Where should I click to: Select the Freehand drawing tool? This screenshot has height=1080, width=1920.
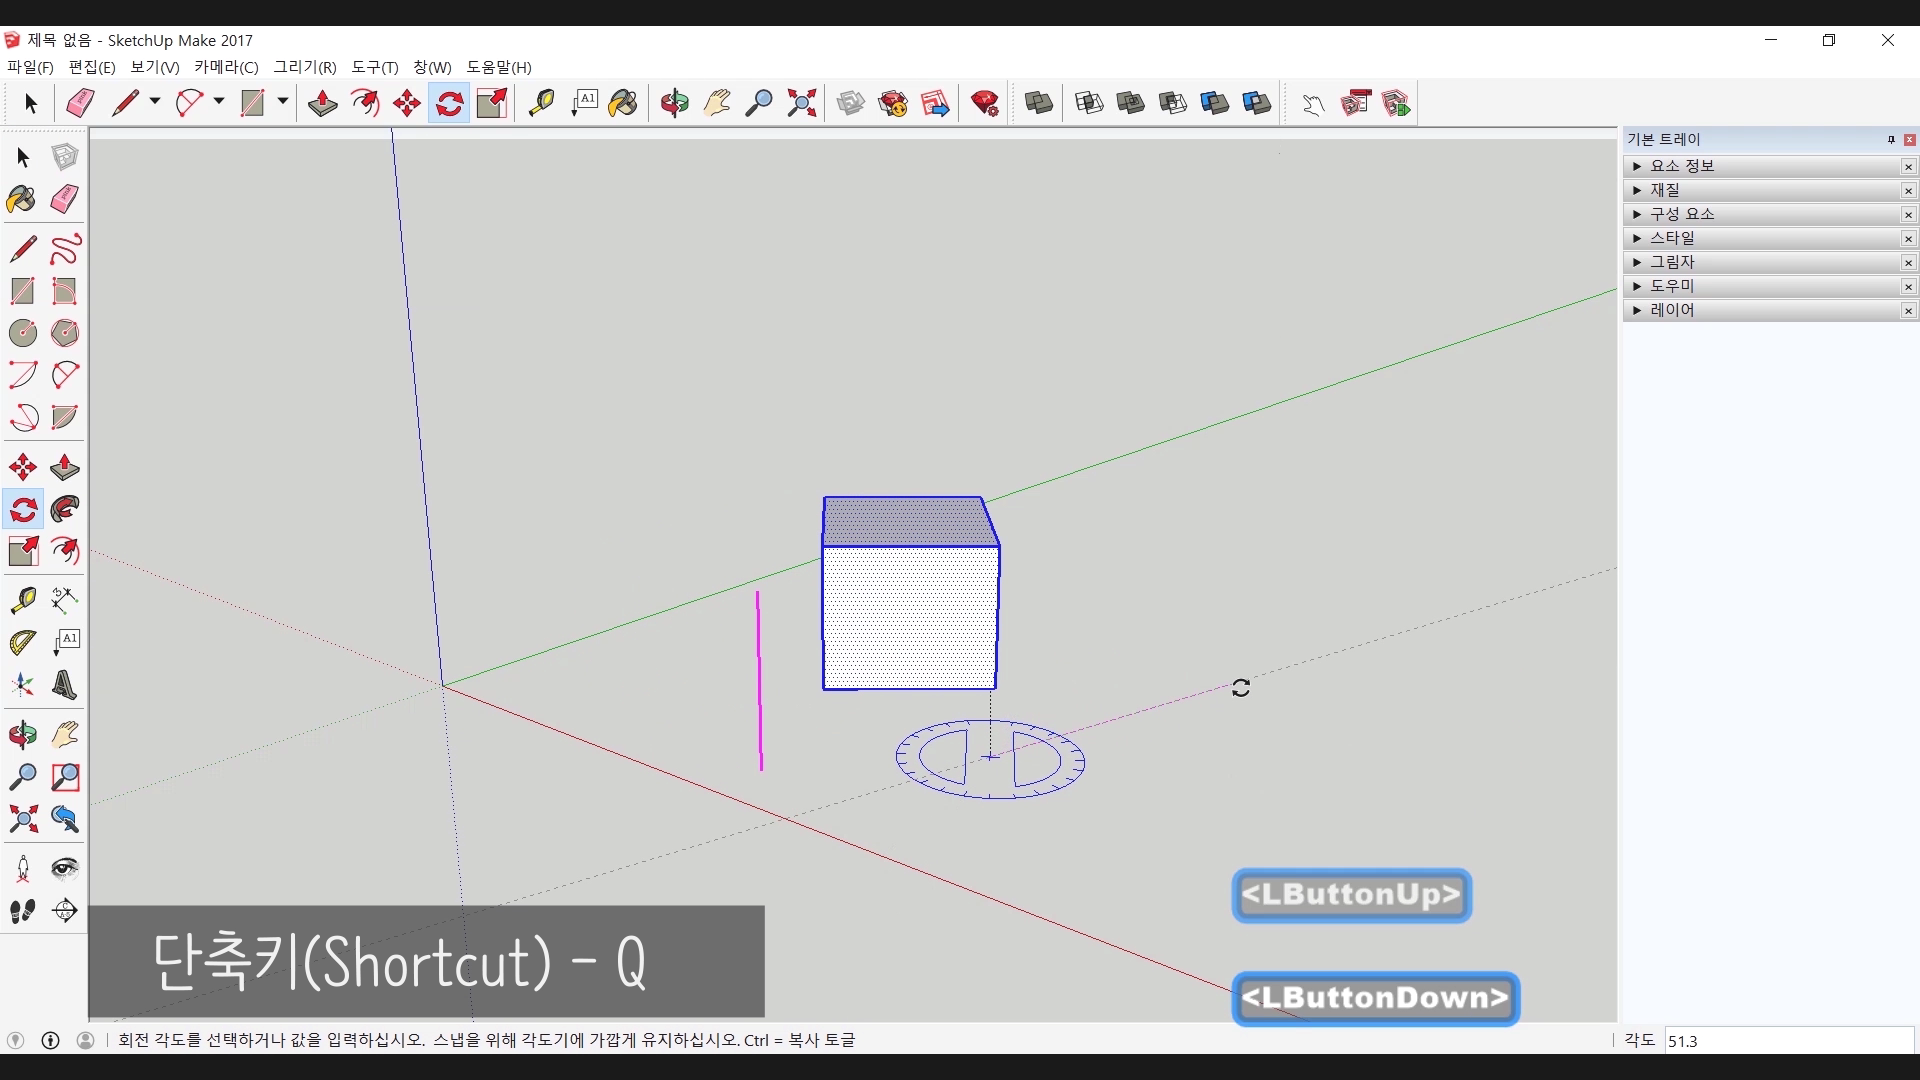[x=65, y=249]
